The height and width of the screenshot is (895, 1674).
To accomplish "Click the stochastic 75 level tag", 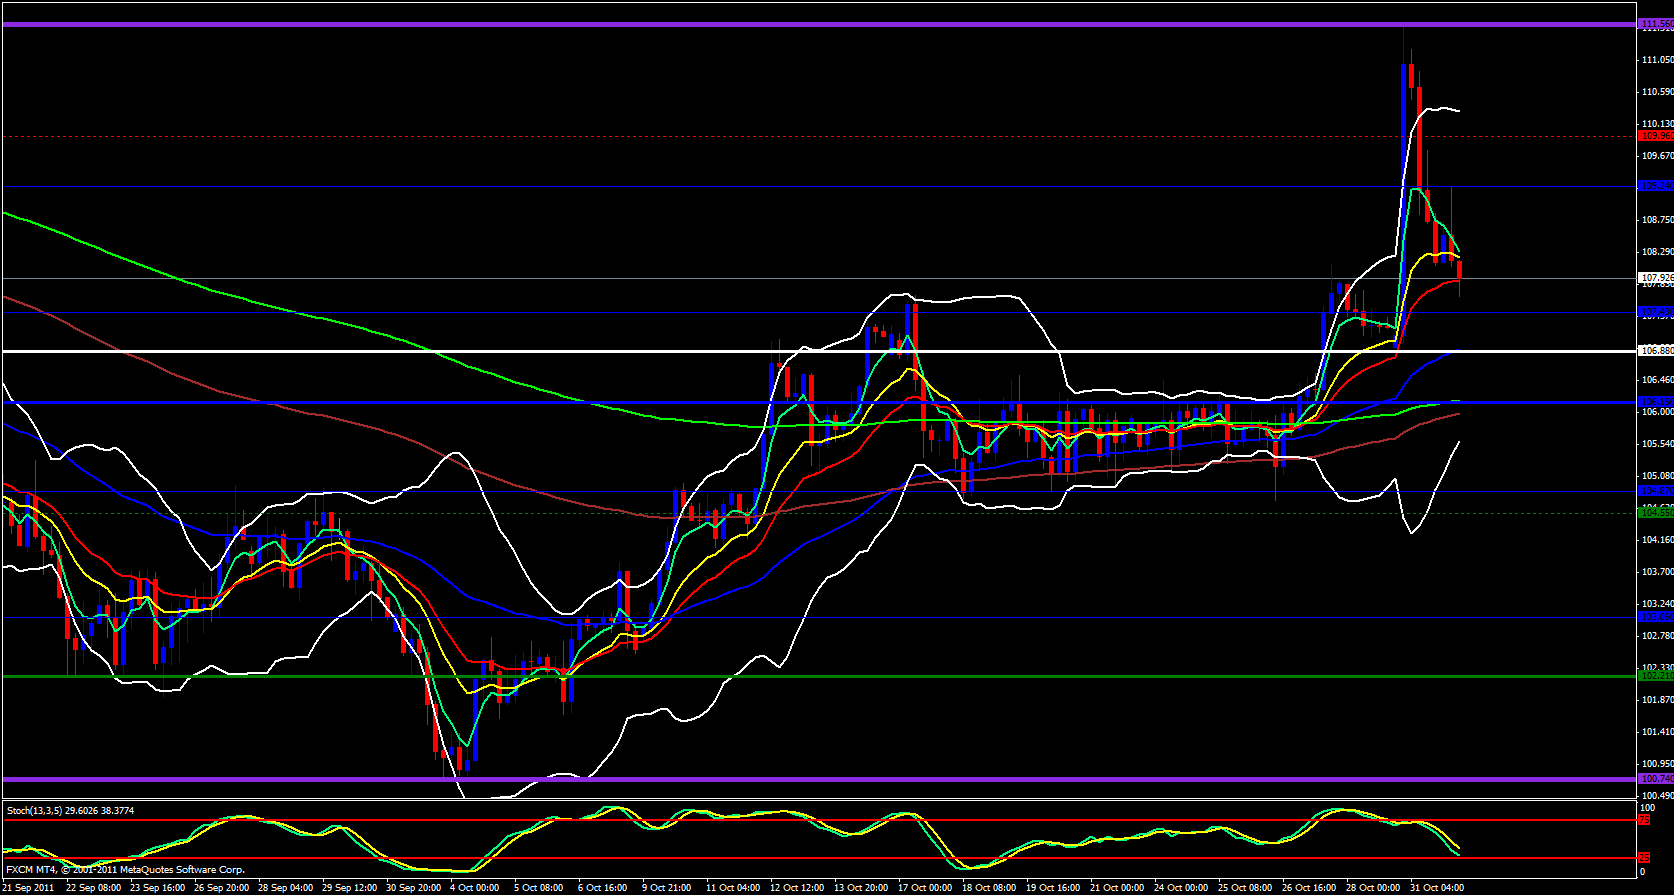I will (x=1643, y=820).
